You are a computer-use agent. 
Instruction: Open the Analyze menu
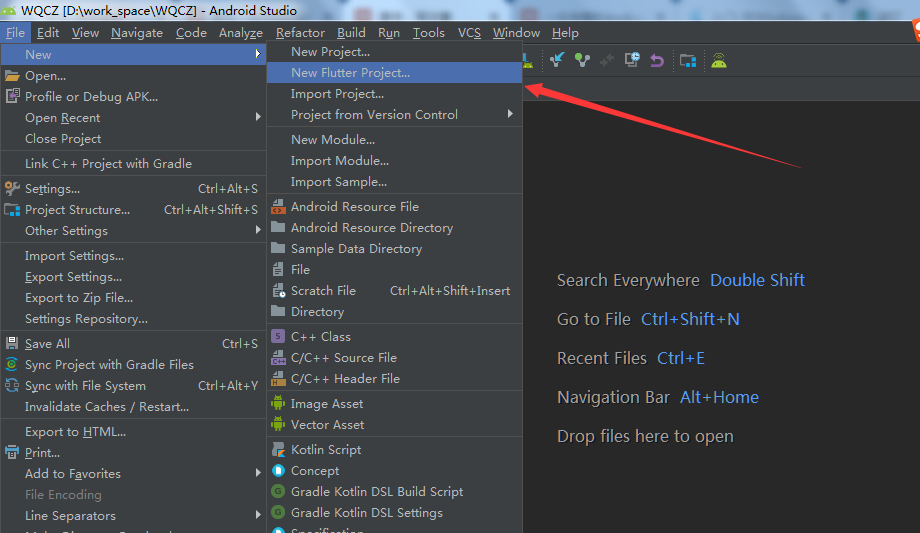[241, 33]
